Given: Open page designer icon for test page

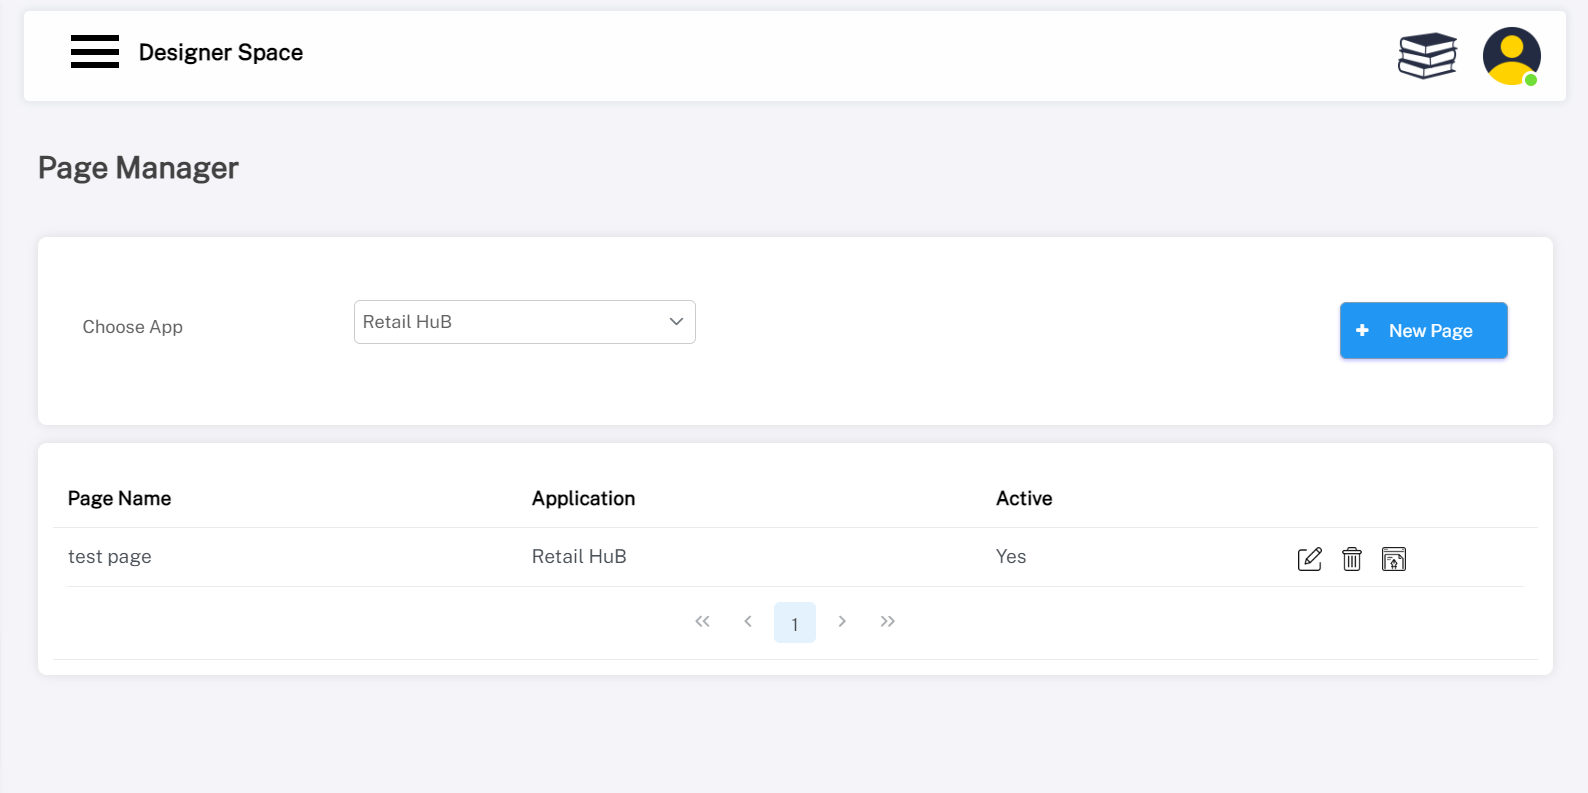Looking at the screenshot, I should [x=1393, y=559].
